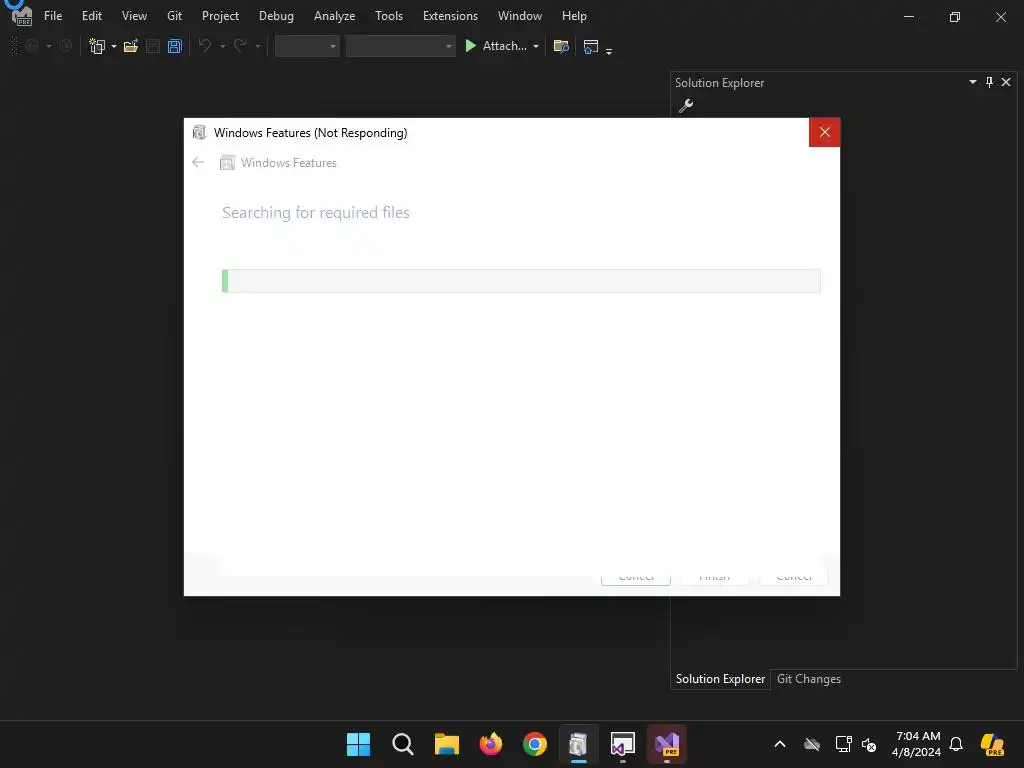This screenshot has width=1024, height=768.
Task: Select the Windows Features taskbar icon
Action: [579, 744]
